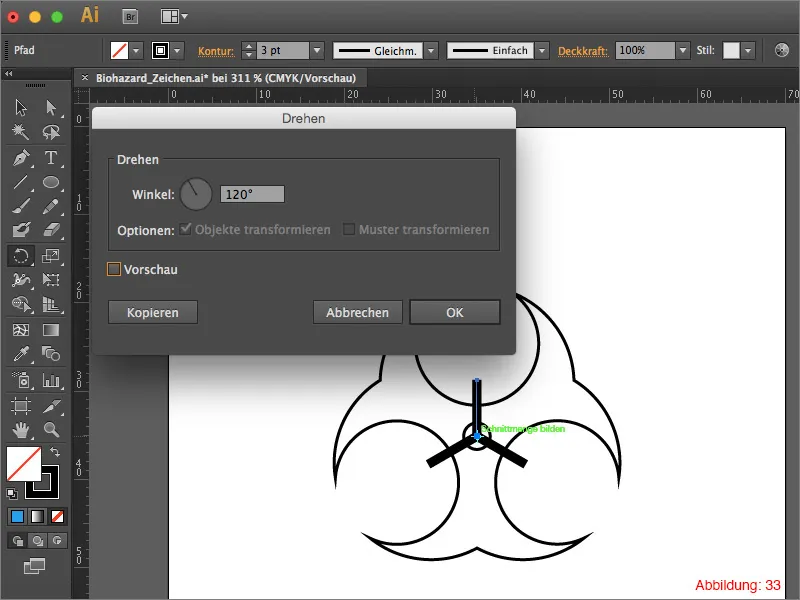Set paint mode to None

[58, 517]
